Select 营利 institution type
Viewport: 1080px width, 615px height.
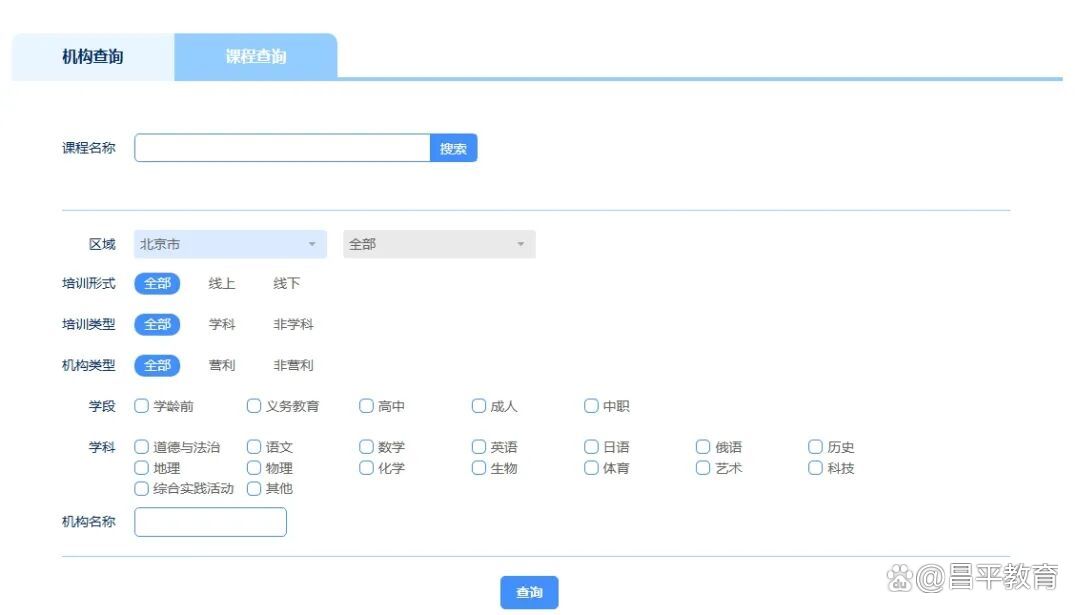pos(222,366)
